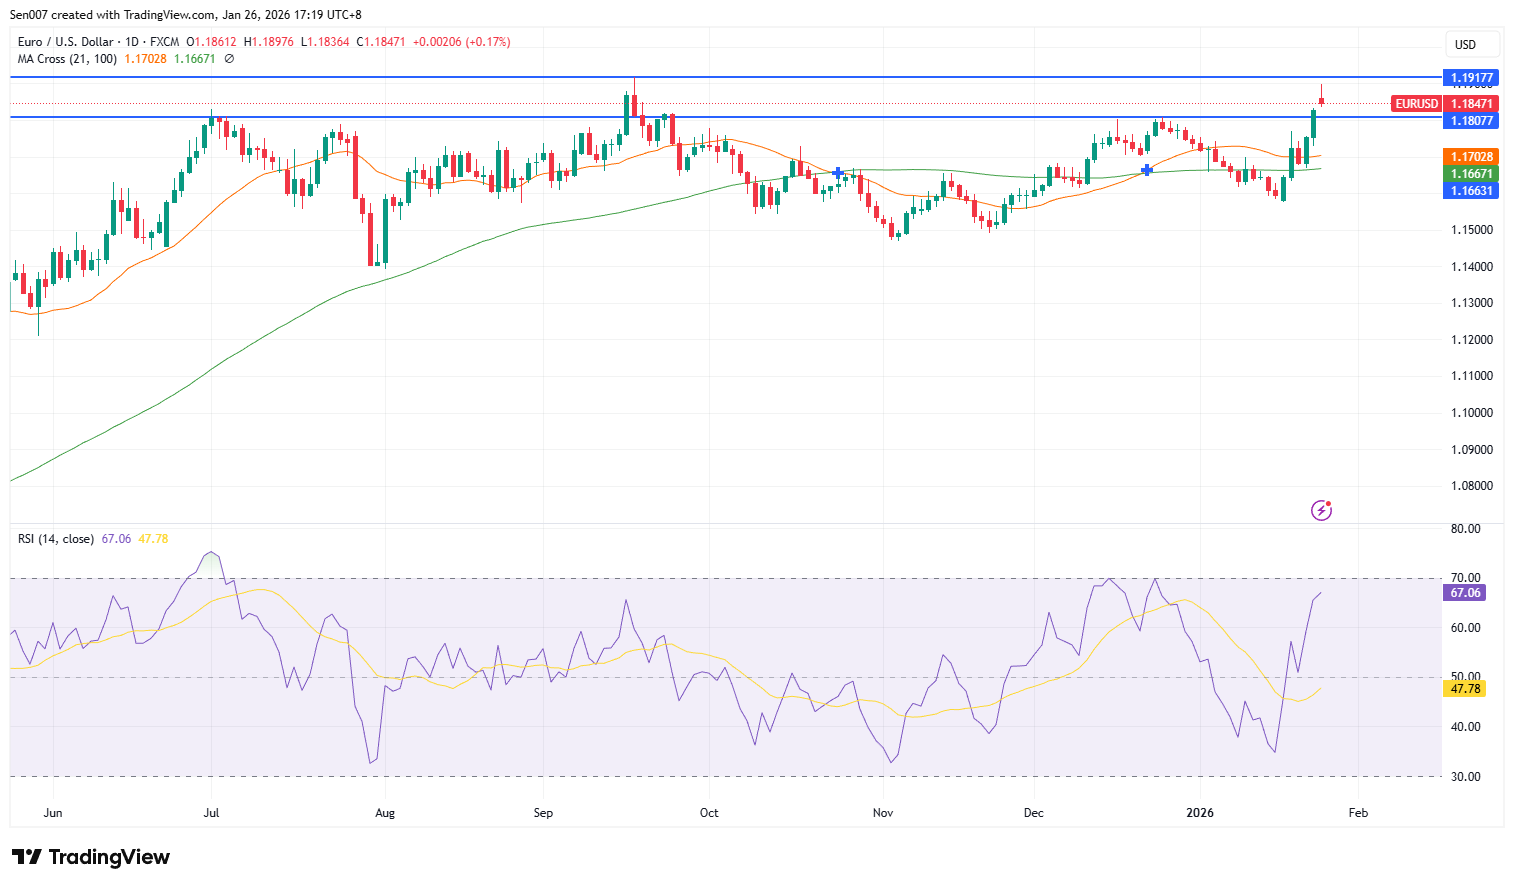Click the orange 1.17028 MA price tag
This screenshot has height=887, width=1514.
coord(1471,157)
